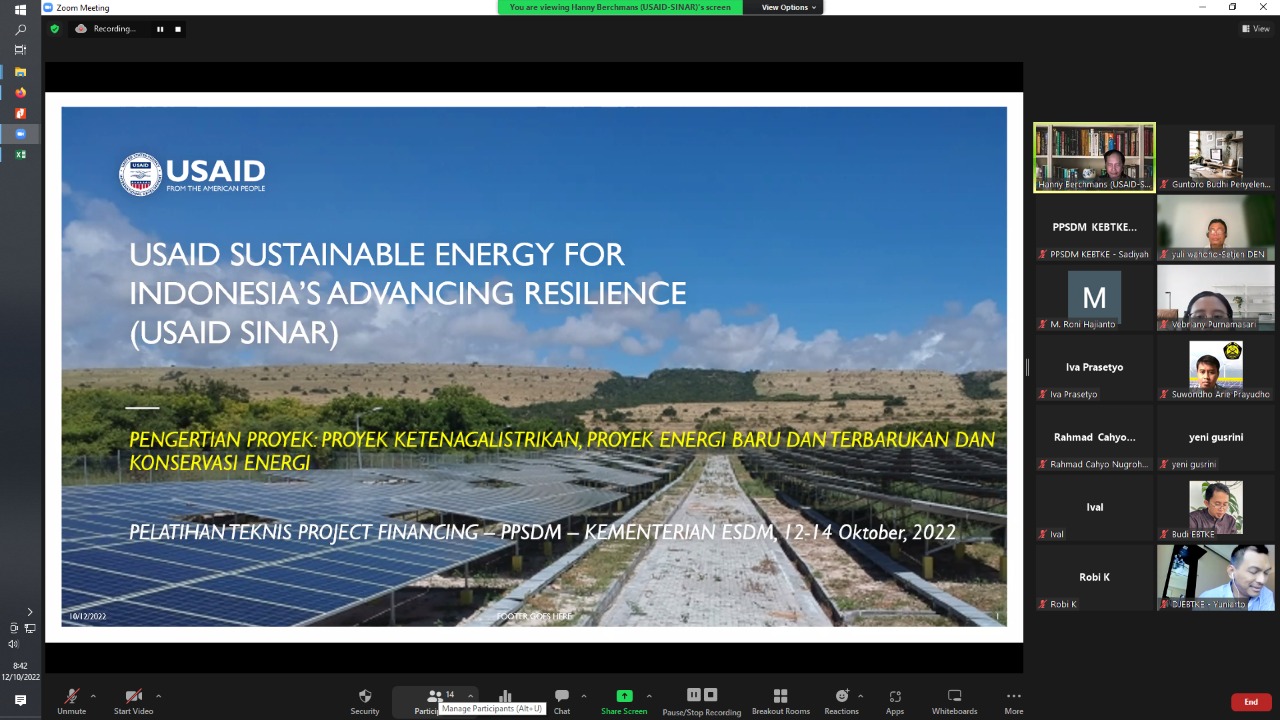Select yeni gusrini participant tile

point(1216,437)
